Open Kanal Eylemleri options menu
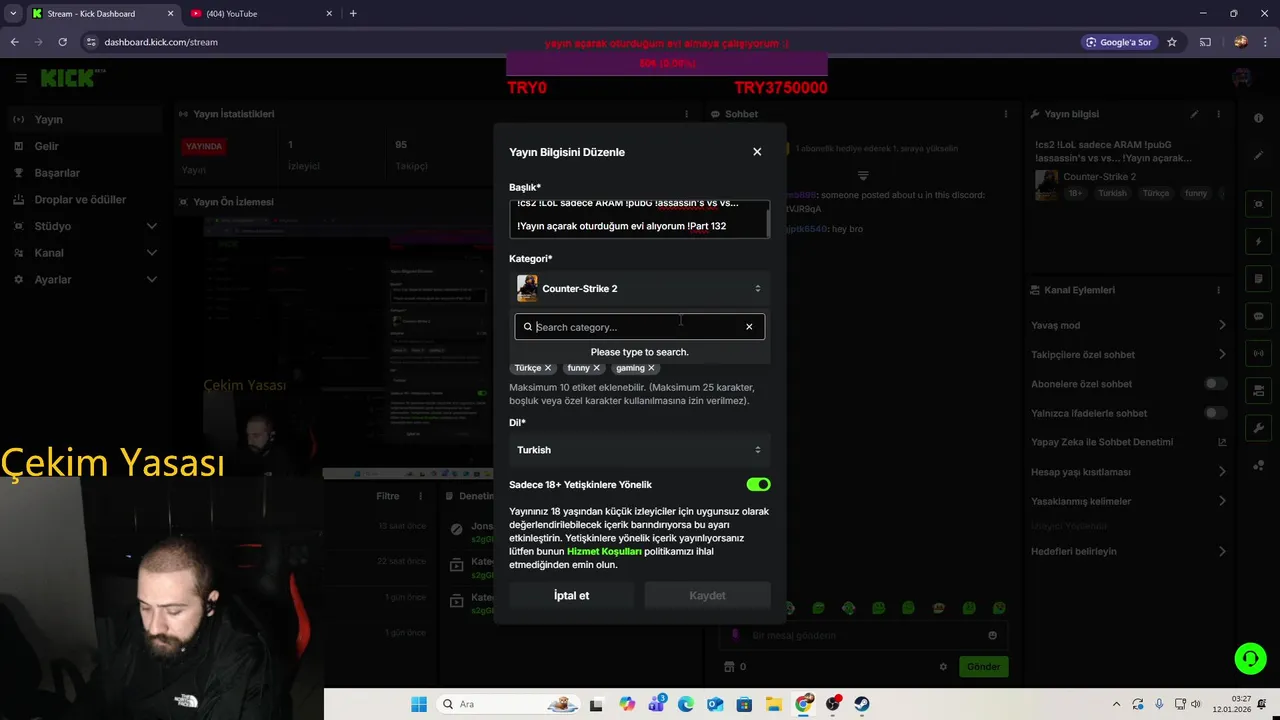The height and width of the screenshot is (720, 1280). [x=1219, y=290]
